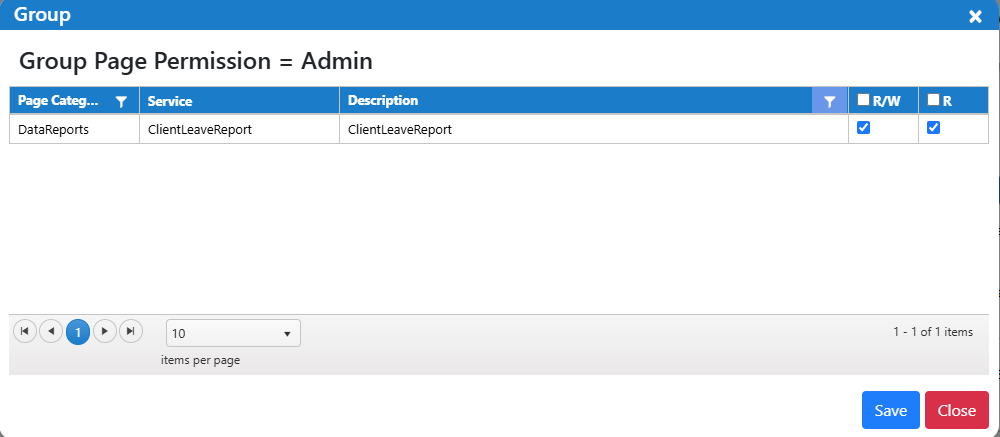The height and width of the screenshot is (437, 1000).
Task: Click the 'Group Page Permission = Admin' heading
Action: coord(196,61)
